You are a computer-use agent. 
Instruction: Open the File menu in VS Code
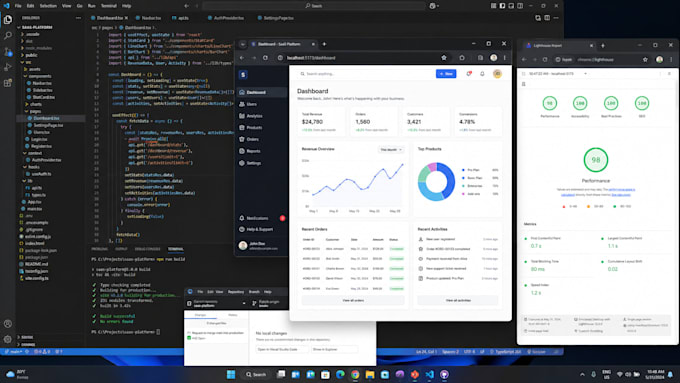pyautogui.click(x=18, y=6)
